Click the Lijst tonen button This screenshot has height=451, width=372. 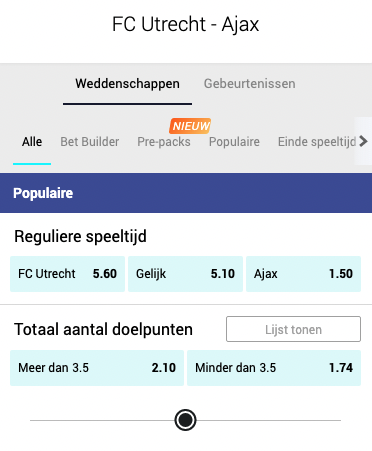pos(293,329)
